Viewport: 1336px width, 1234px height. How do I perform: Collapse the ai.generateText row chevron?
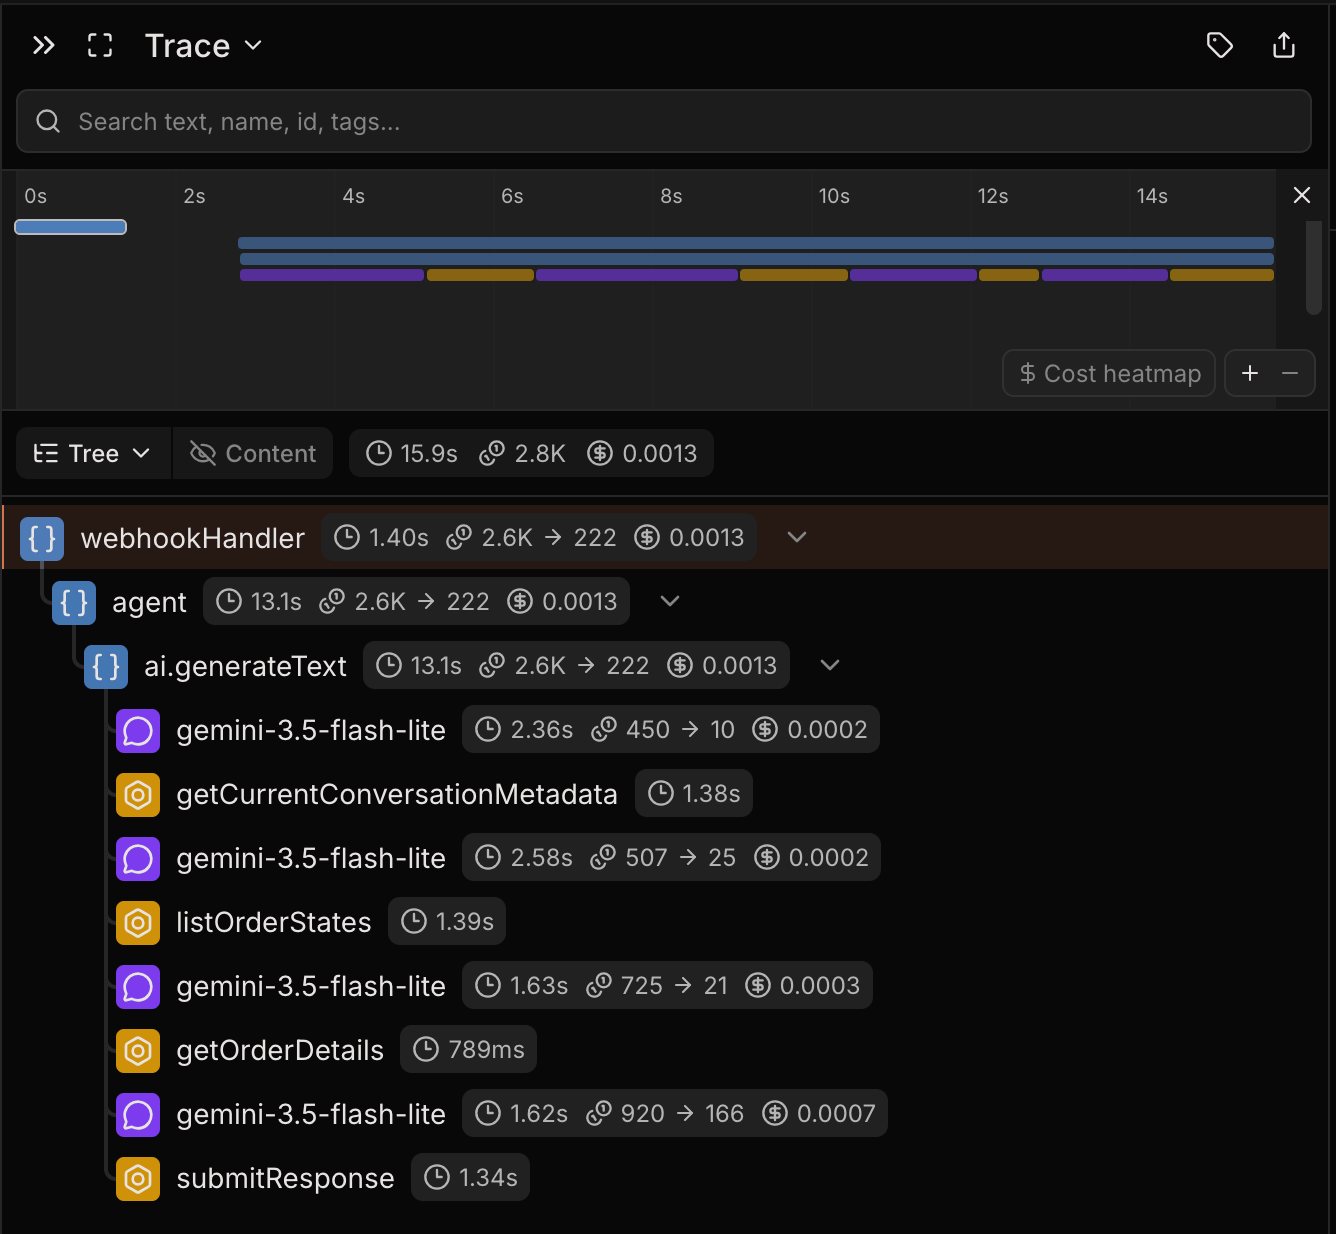click(830, 665)
